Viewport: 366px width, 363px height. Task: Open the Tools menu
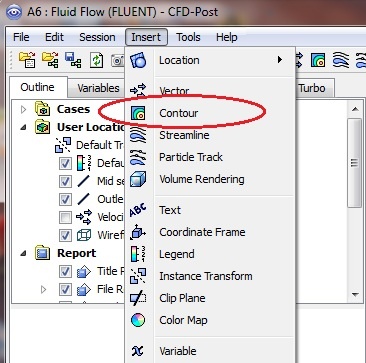[188, 37]
